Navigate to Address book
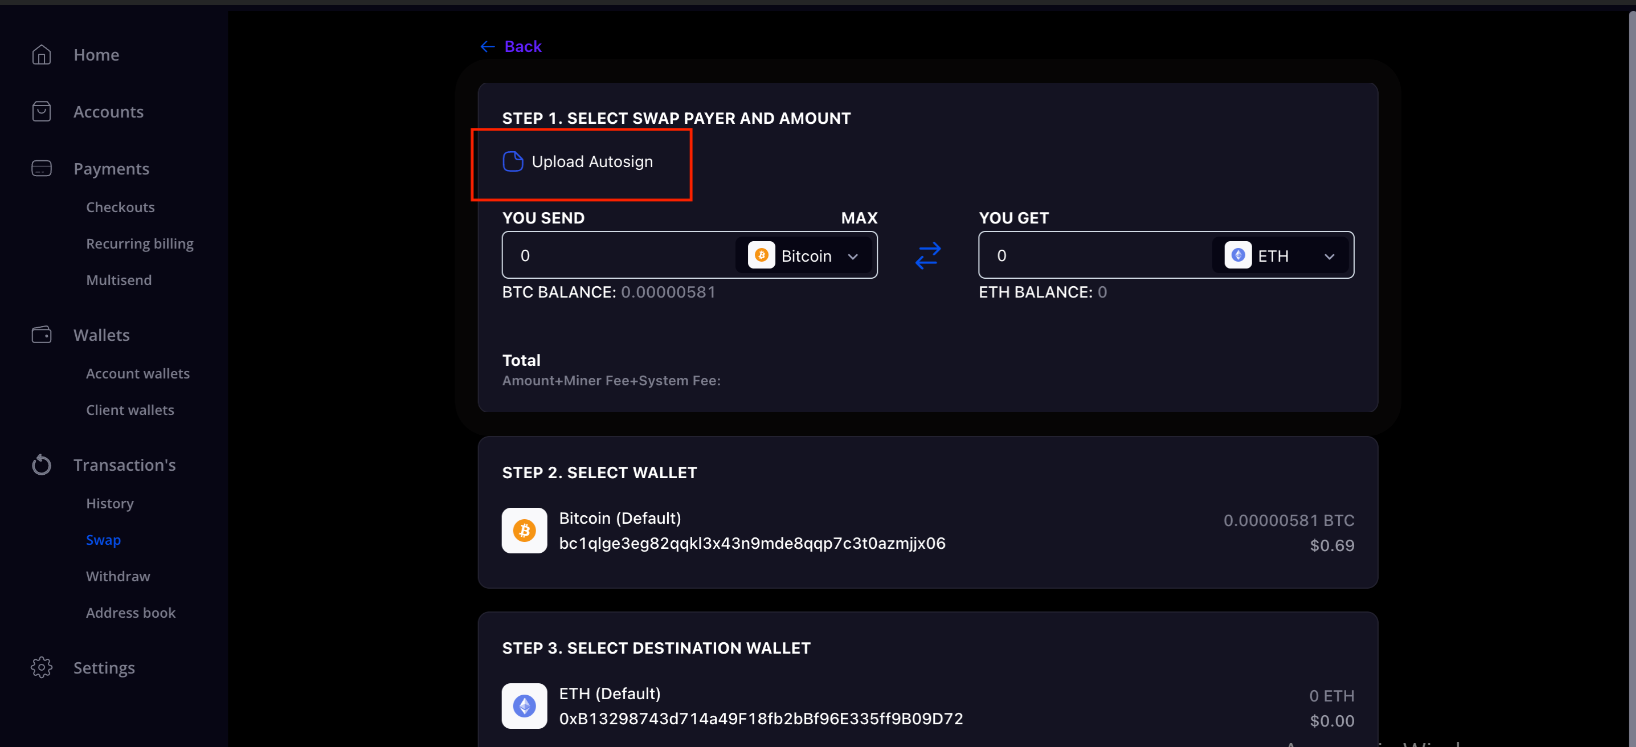The height and width of the screenshot is (747, 1636). coord(131,613)
